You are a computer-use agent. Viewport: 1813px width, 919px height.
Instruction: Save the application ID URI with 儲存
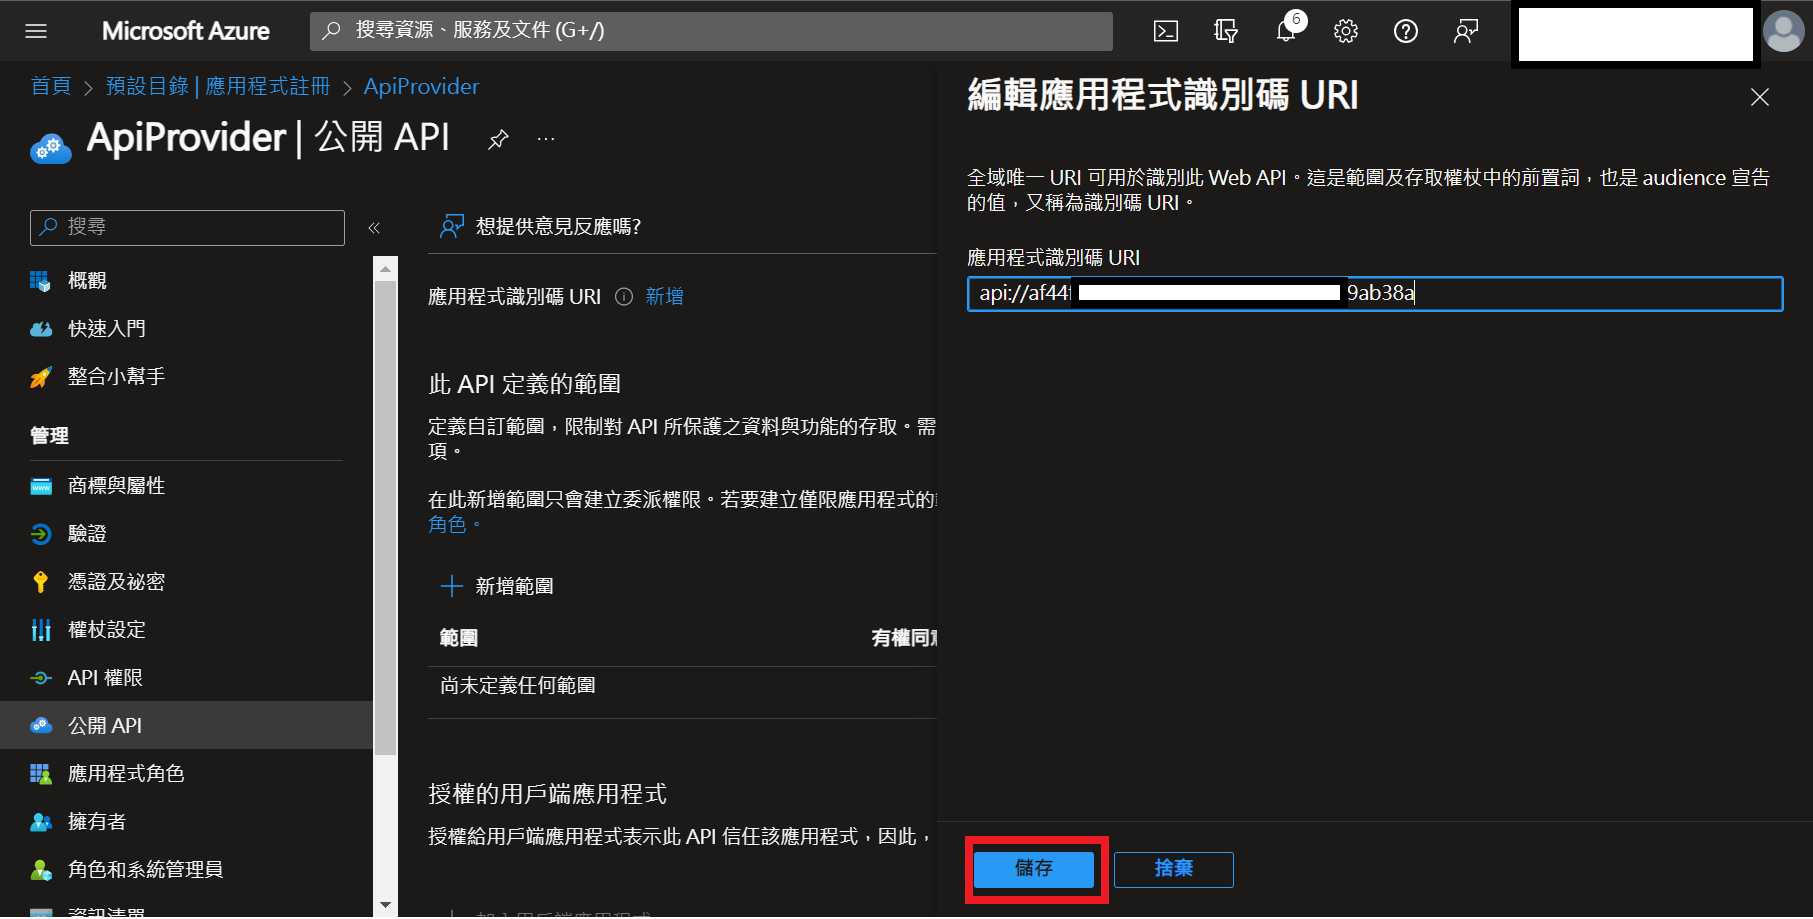pyautogui.click(x=1034, y=869)
